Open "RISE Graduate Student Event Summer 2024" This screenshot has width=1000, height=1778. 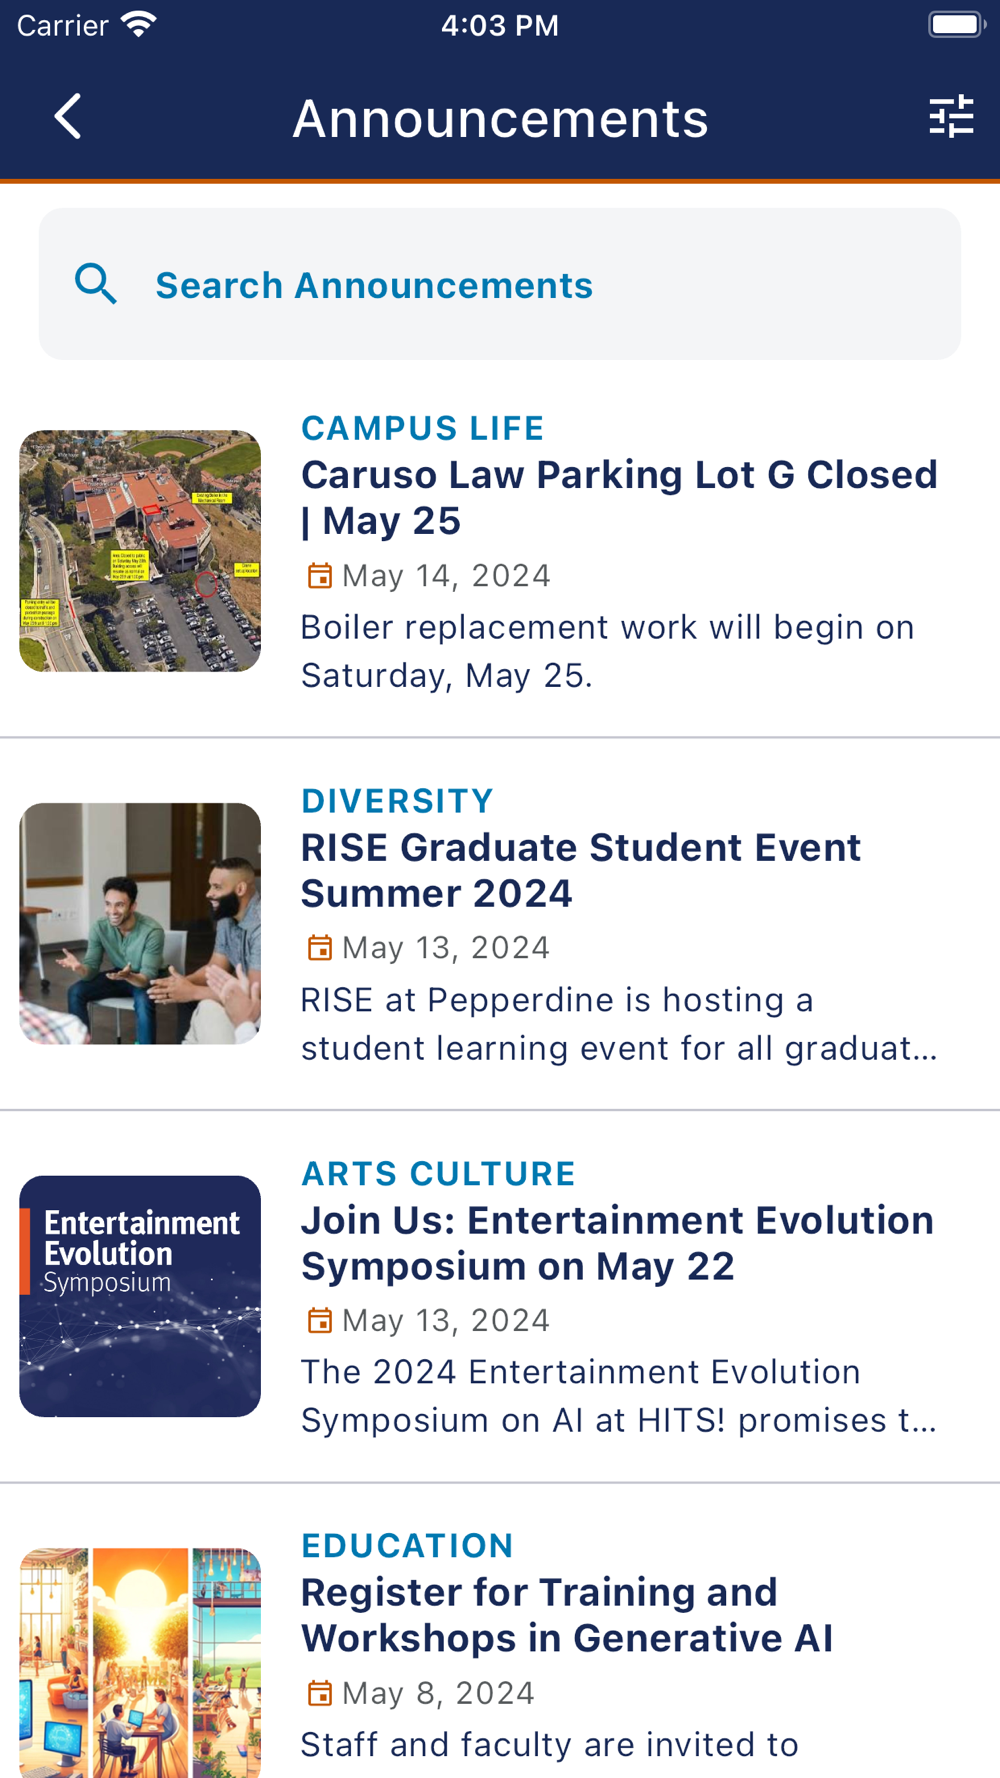[581, 870]
